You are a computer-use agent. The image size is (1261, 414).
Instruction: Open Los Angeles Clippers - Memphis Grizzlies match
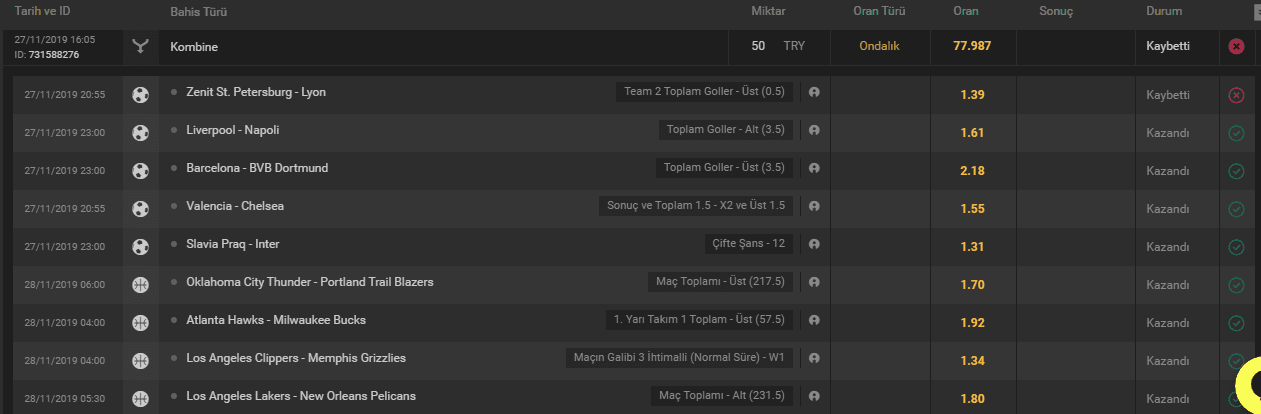click(x=296, y=358)
